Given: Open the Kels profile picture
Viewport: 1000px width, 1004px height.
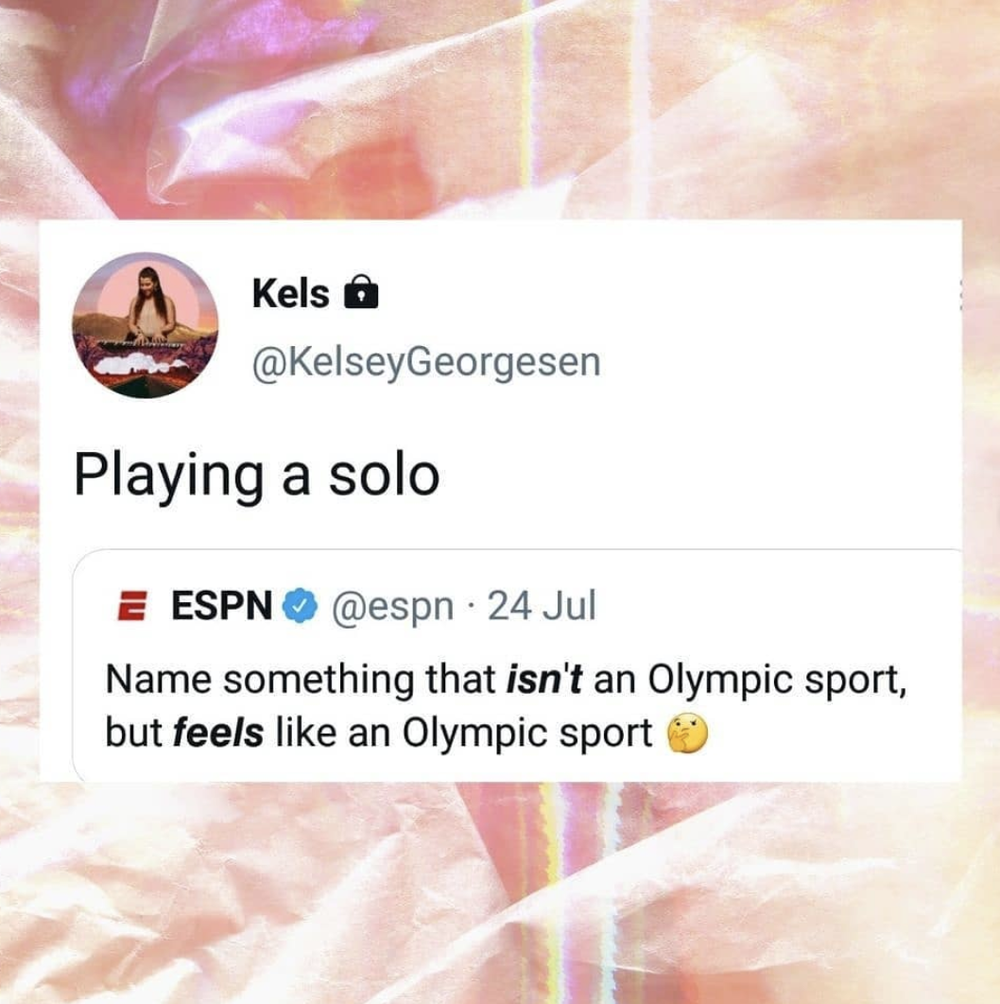Looking at the screenshot, I should coord(145,325).
